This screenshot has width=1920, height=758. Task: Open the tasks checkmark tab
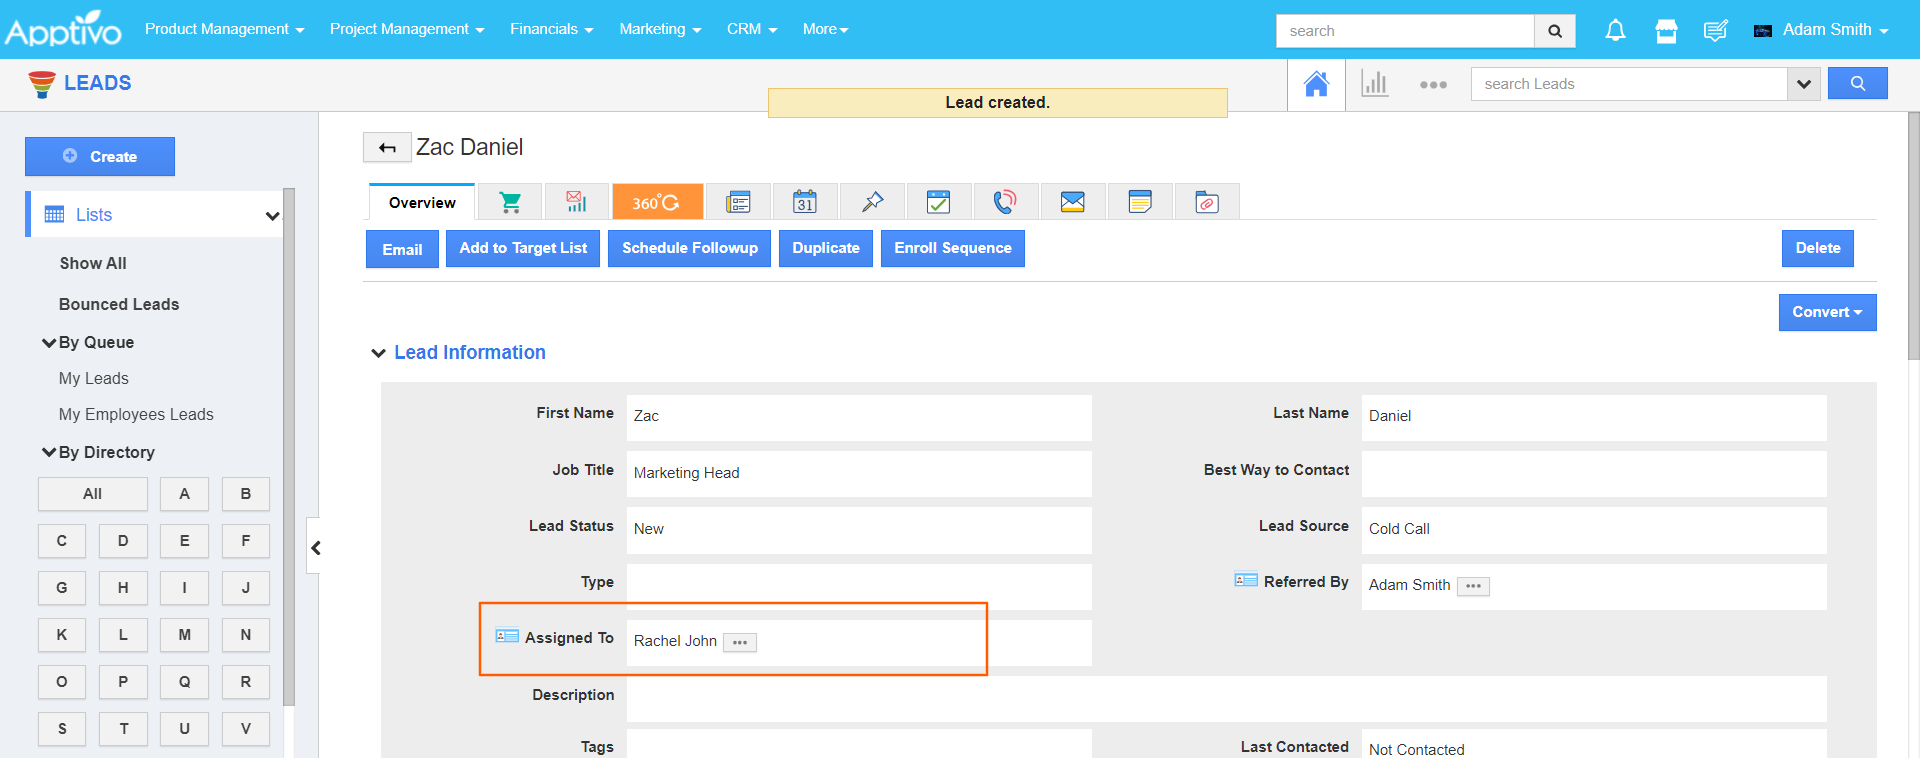(938, 202)
